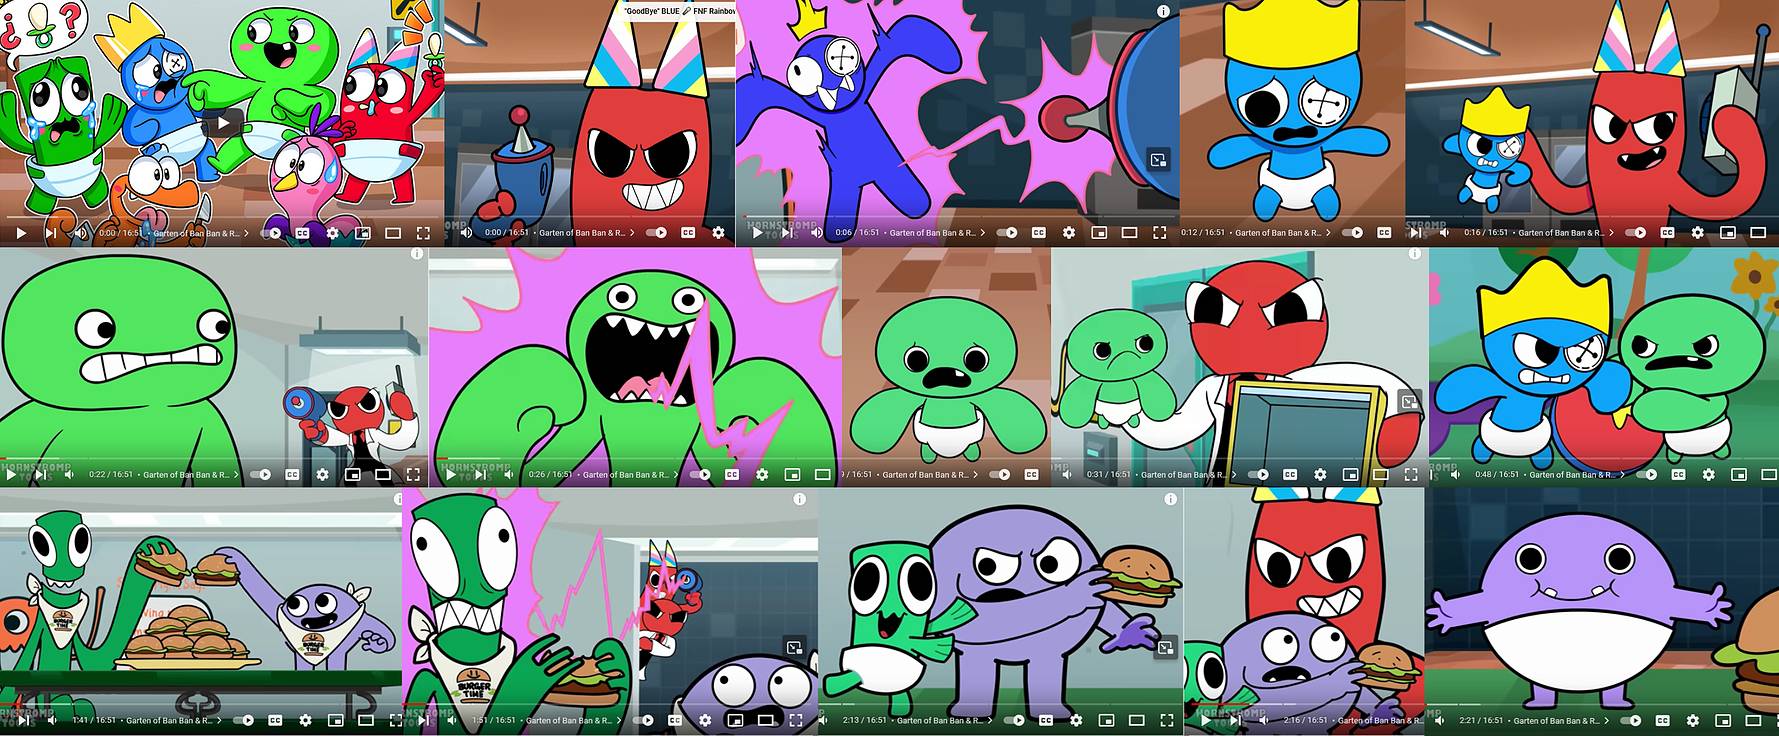Expand chapter chevron in the 2:13 frame
1779x736 pixels.
(x=990, y=720)
